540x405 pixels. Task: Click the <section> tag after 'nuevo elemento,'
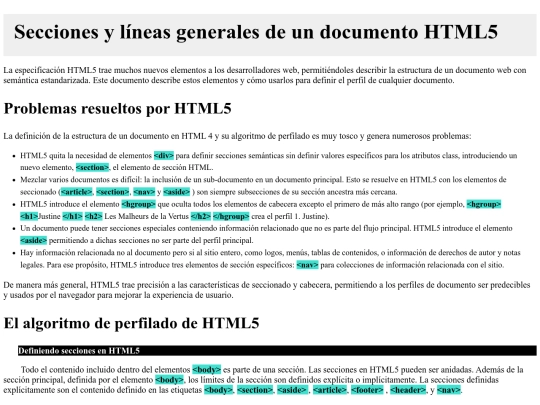point(92,167)
